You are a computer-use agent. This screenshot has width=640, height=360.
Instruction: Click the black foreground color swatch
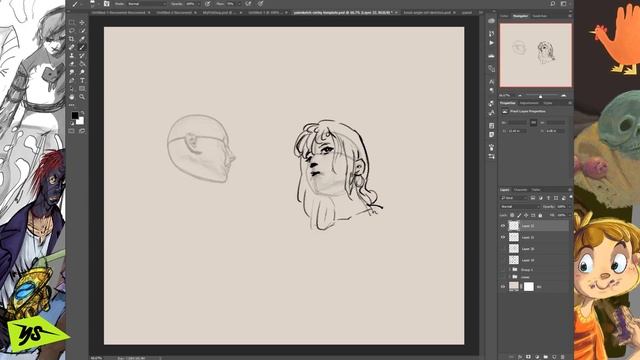75,116
